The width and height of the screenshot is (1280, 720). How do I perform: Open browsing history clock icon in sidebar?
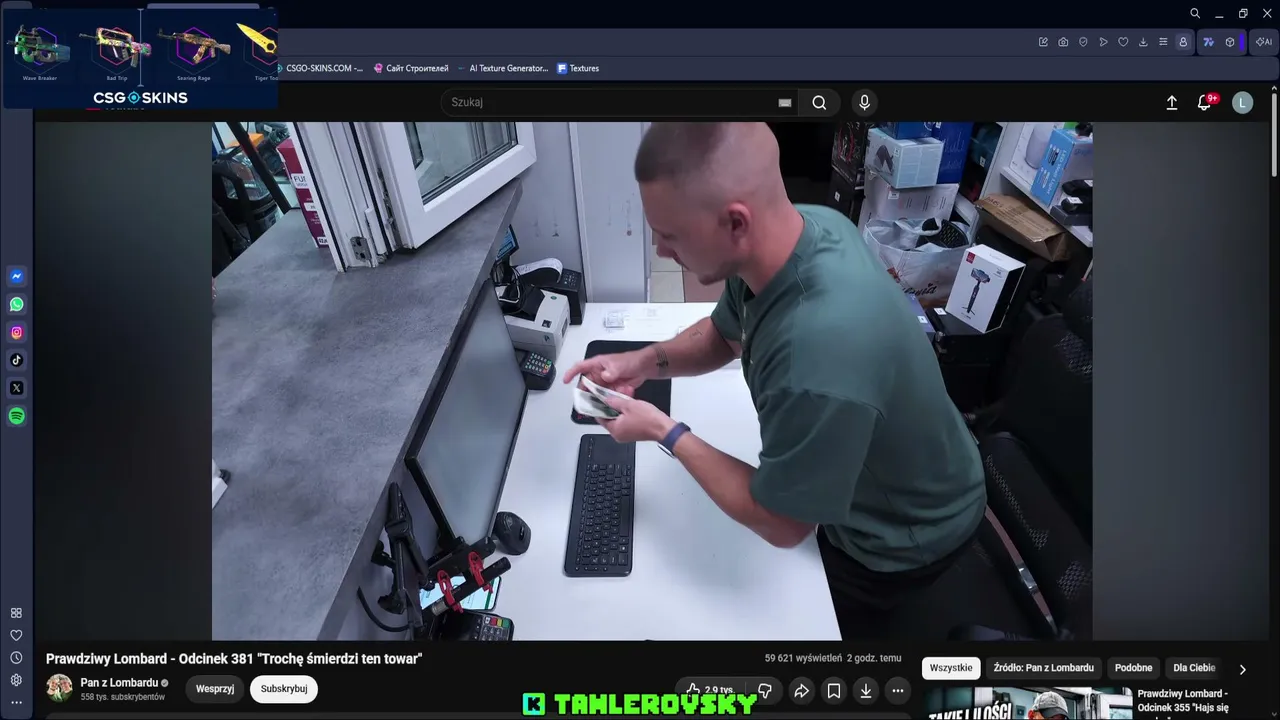(x=16, y=658)
